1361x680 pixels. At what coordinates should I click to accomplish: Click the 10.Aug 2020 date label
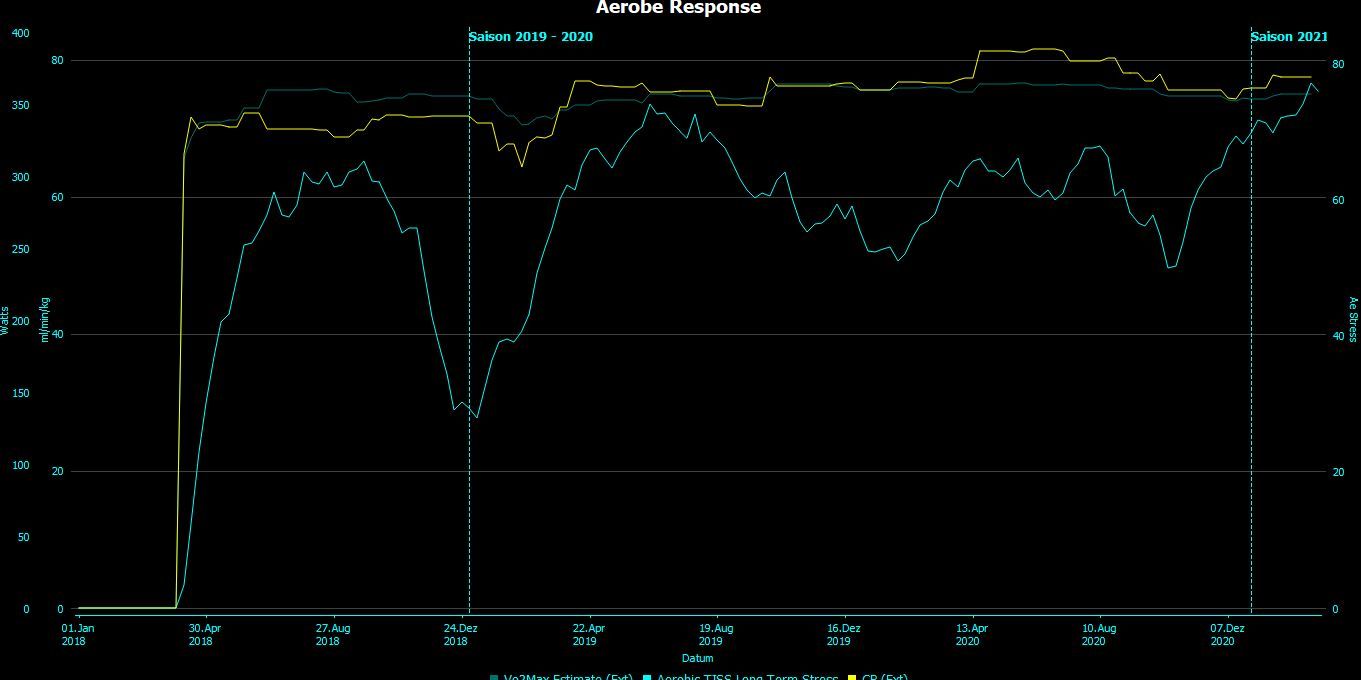[1099, 635]
